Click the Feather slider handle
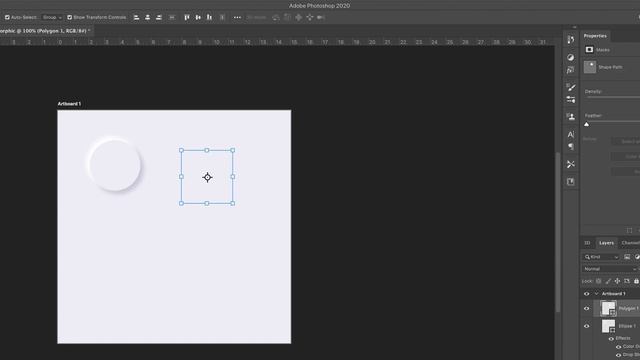 coord(587,124)
